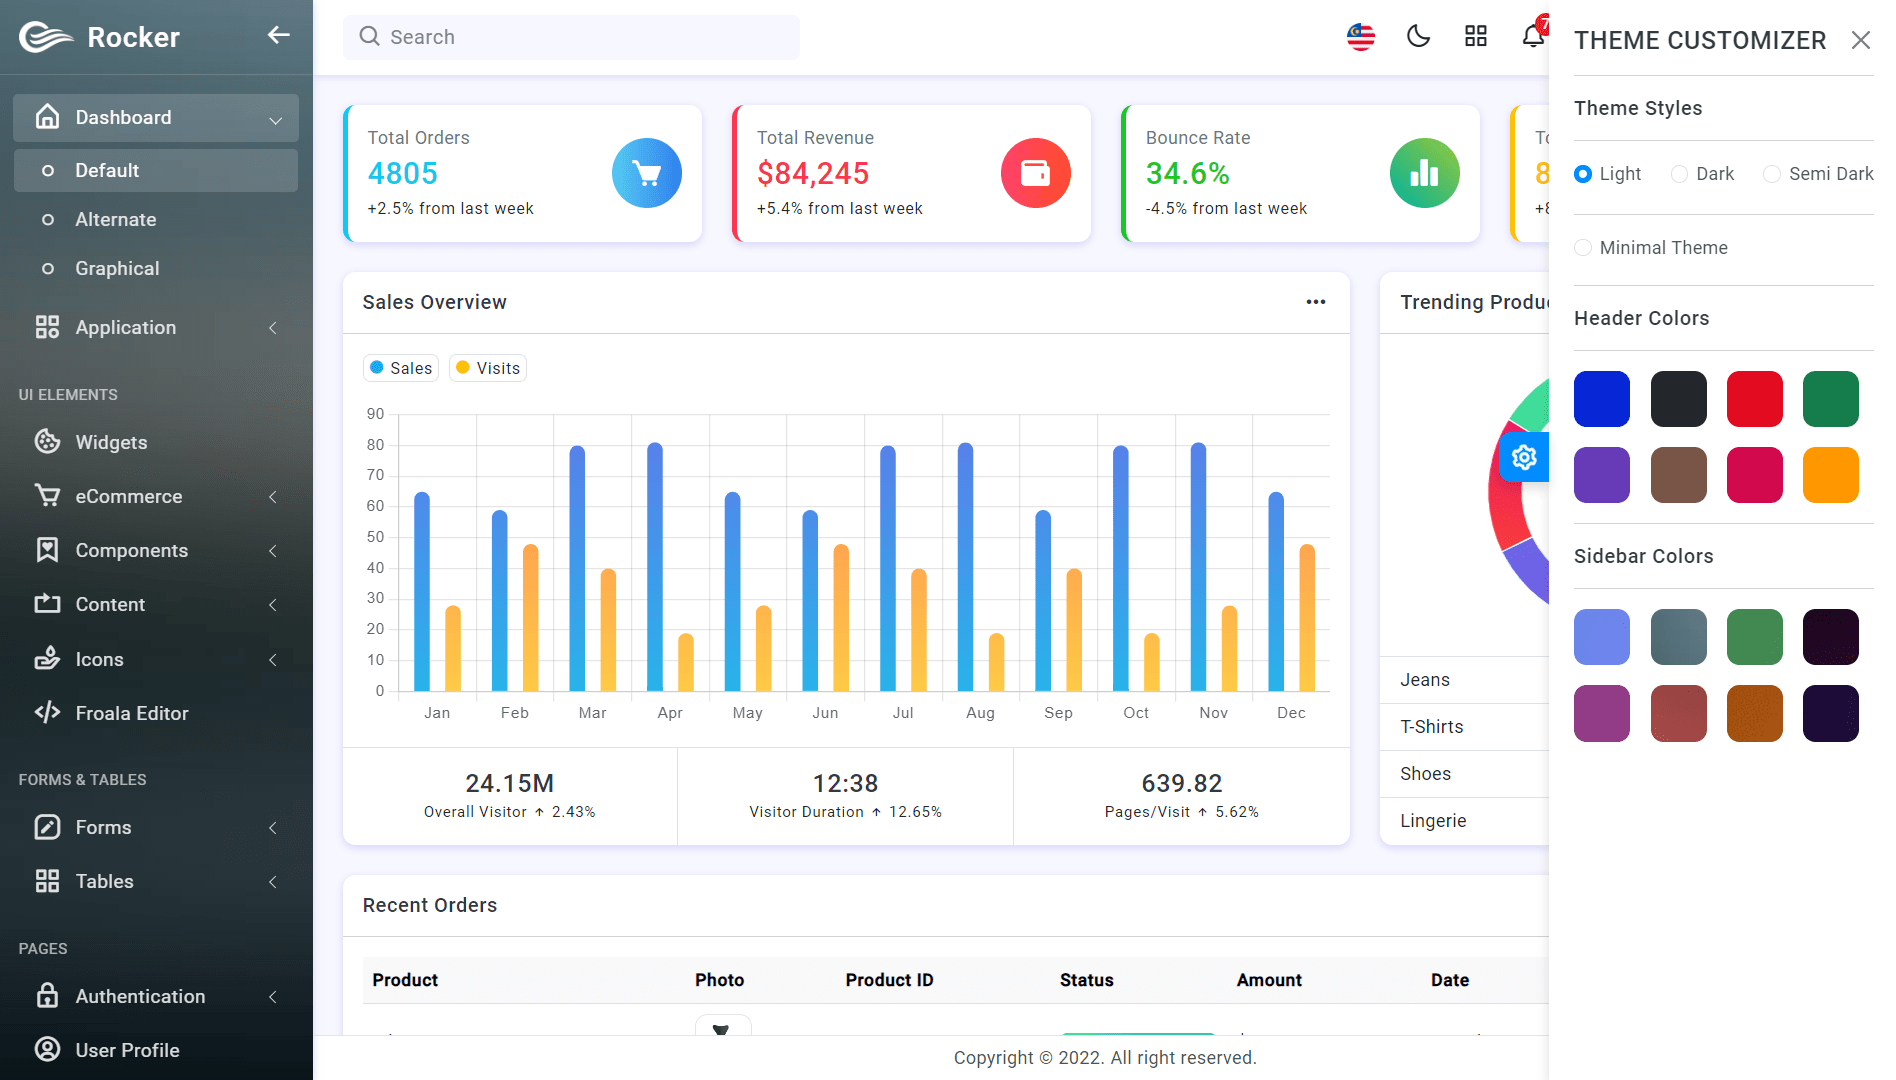This screenshot has width=1896, height=1080.
Task: Collapse sidebar with the back arrow
Action: 278,36
